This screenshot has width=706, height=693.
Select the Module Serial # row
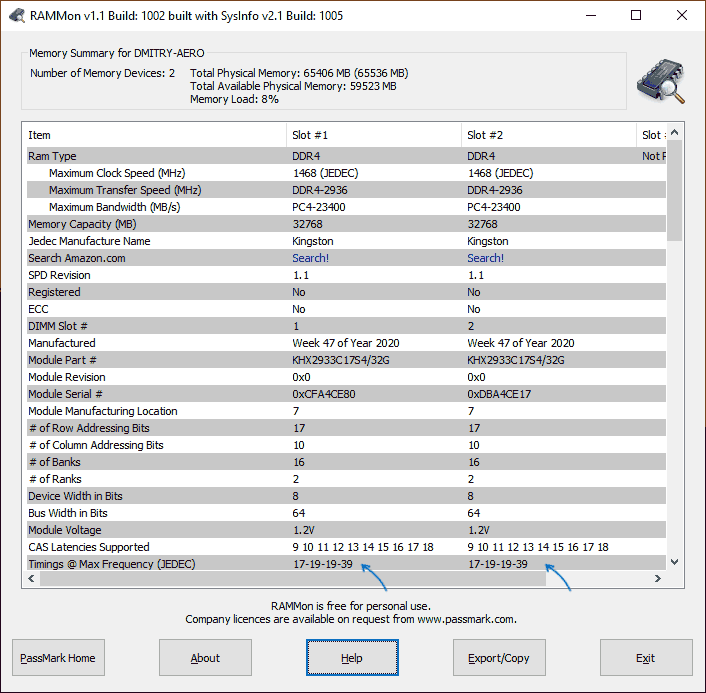pos(346,394)
